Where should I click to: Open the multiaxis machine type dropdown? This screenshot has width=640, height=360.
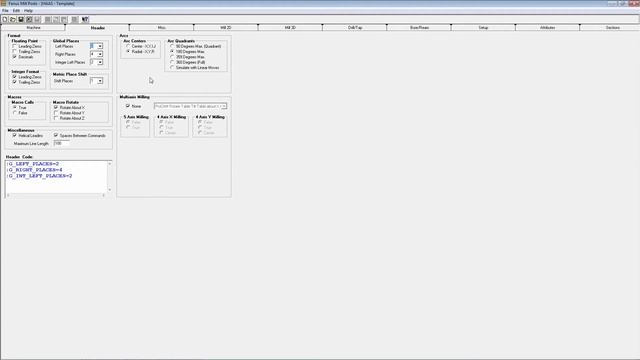(x=224, y=106)
